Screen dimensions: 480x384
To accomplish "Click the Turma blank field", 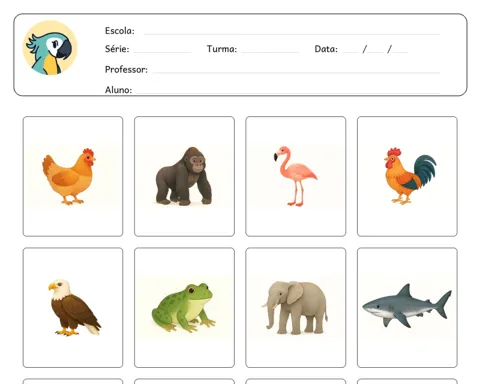I will coord(270,52).
